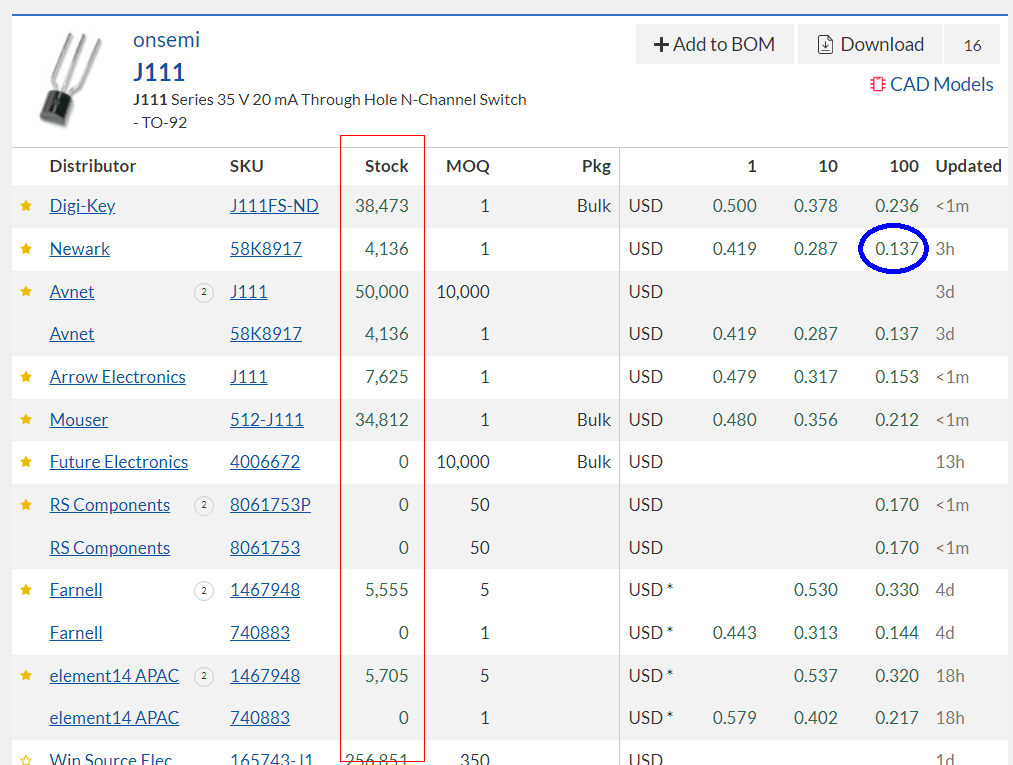Click RS Components SKU 8061753
Image resolution: width=1013 pixels, height=765 pixels.
265,547
